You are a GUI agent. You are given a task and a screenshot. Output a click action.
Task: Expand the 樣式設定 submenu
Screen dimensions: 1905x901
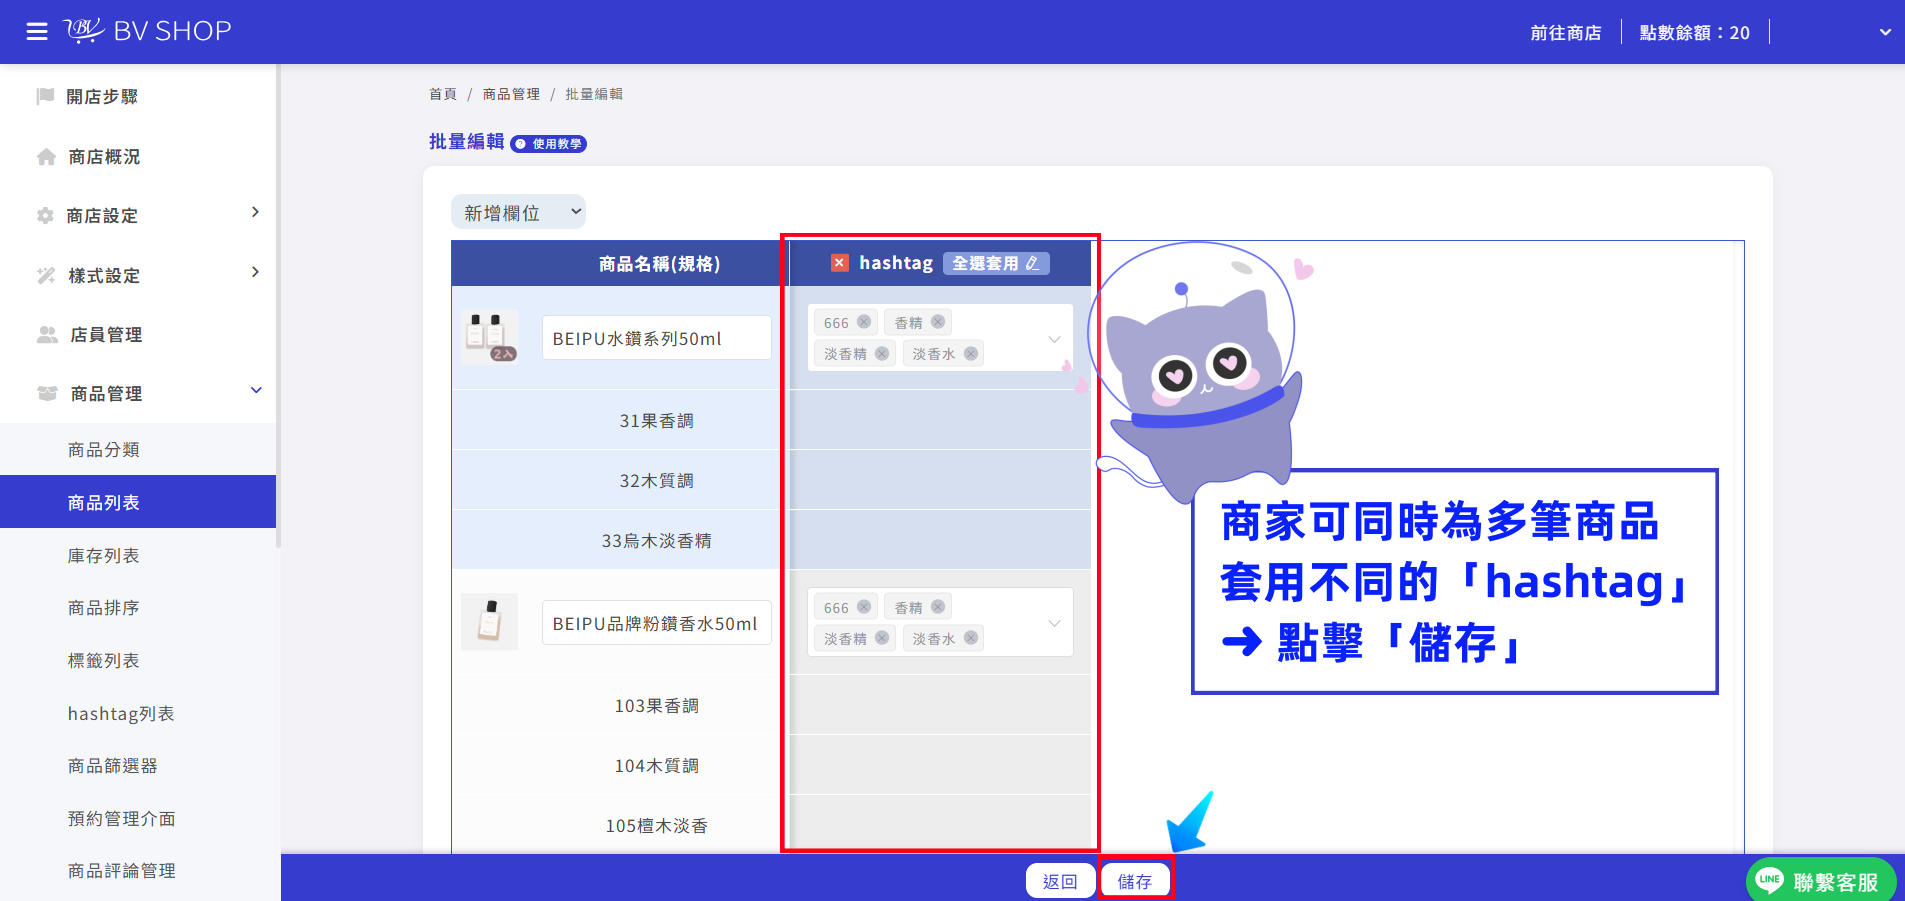[x=255, y=272]
